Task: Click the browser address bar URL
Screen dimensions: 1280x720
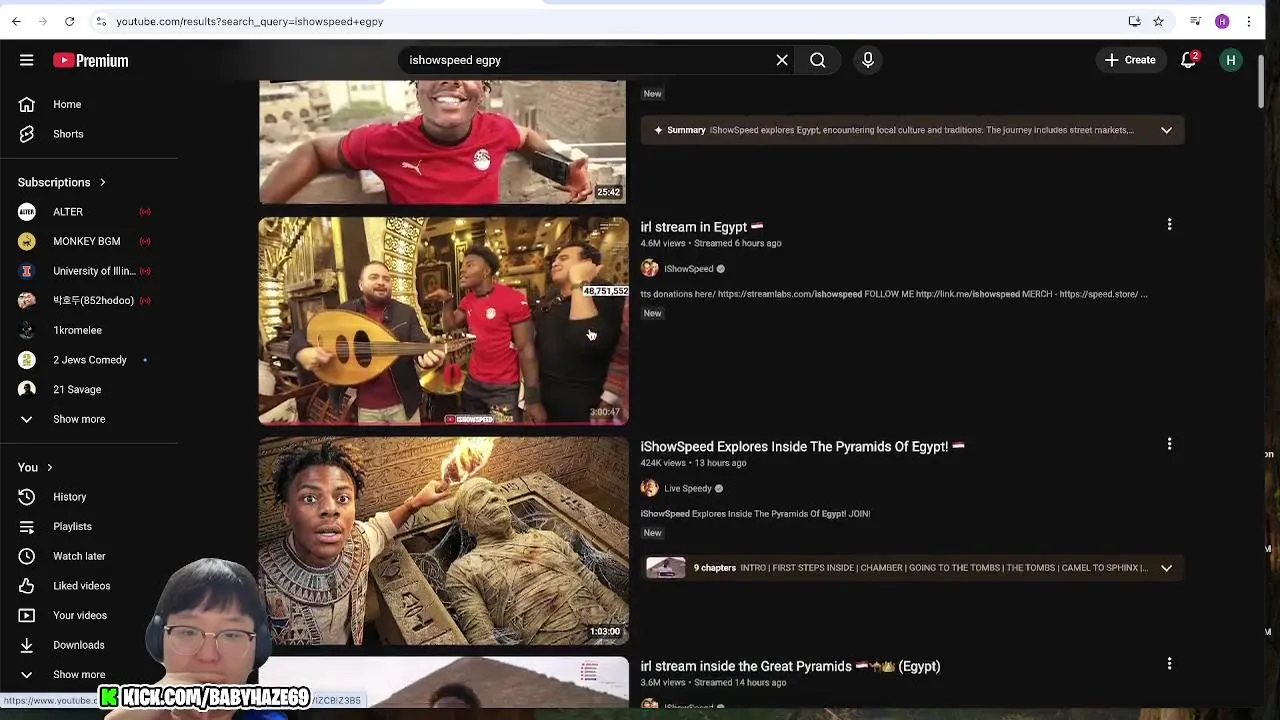Action: pos(250,21)
